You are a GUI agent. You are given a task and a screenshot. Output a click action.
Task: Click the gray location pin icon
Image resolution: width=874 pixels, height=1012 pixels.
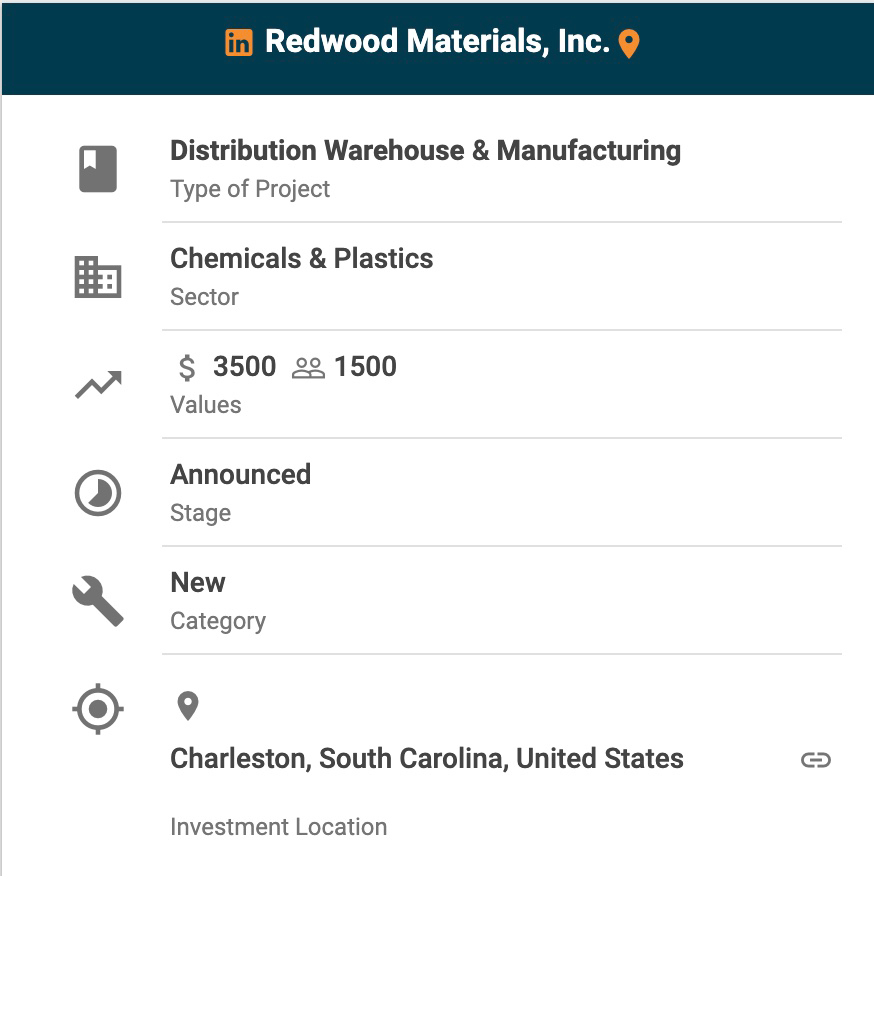coord(188,706)
